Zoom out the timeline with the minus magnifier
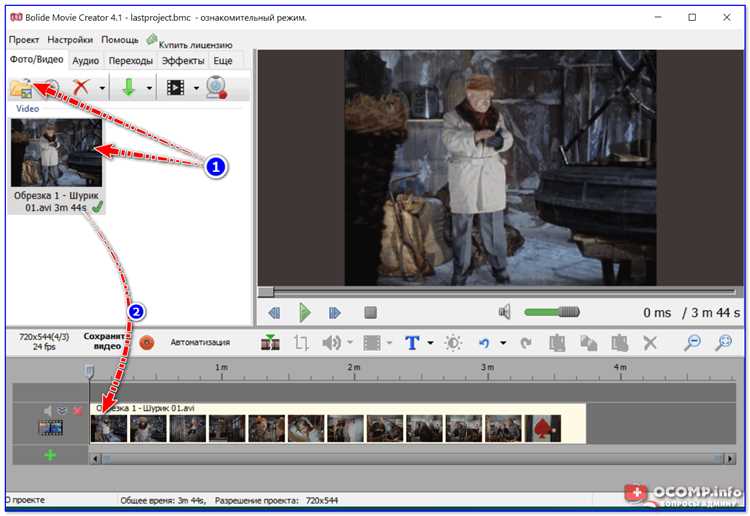 tap(692, 342)
